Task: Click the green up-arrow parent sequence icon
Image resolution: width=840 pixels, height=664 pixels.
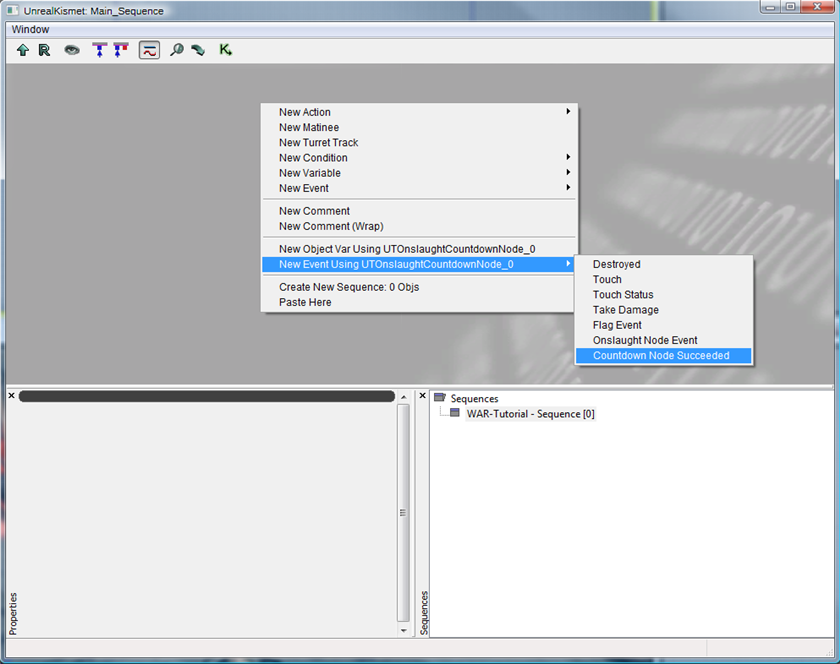Action: pyautogui.click(x=22, y=50)
